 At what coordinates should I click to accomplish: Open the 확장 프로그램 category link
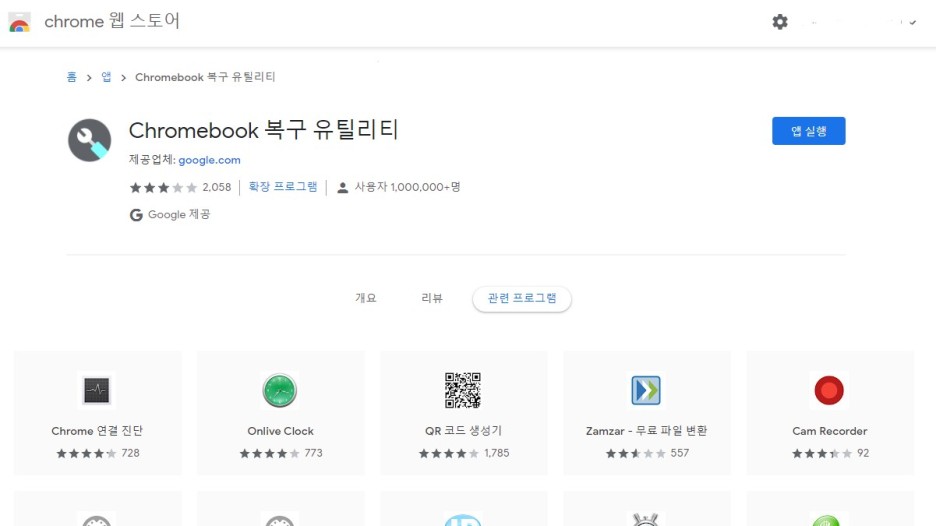click(x=283, y=187)
